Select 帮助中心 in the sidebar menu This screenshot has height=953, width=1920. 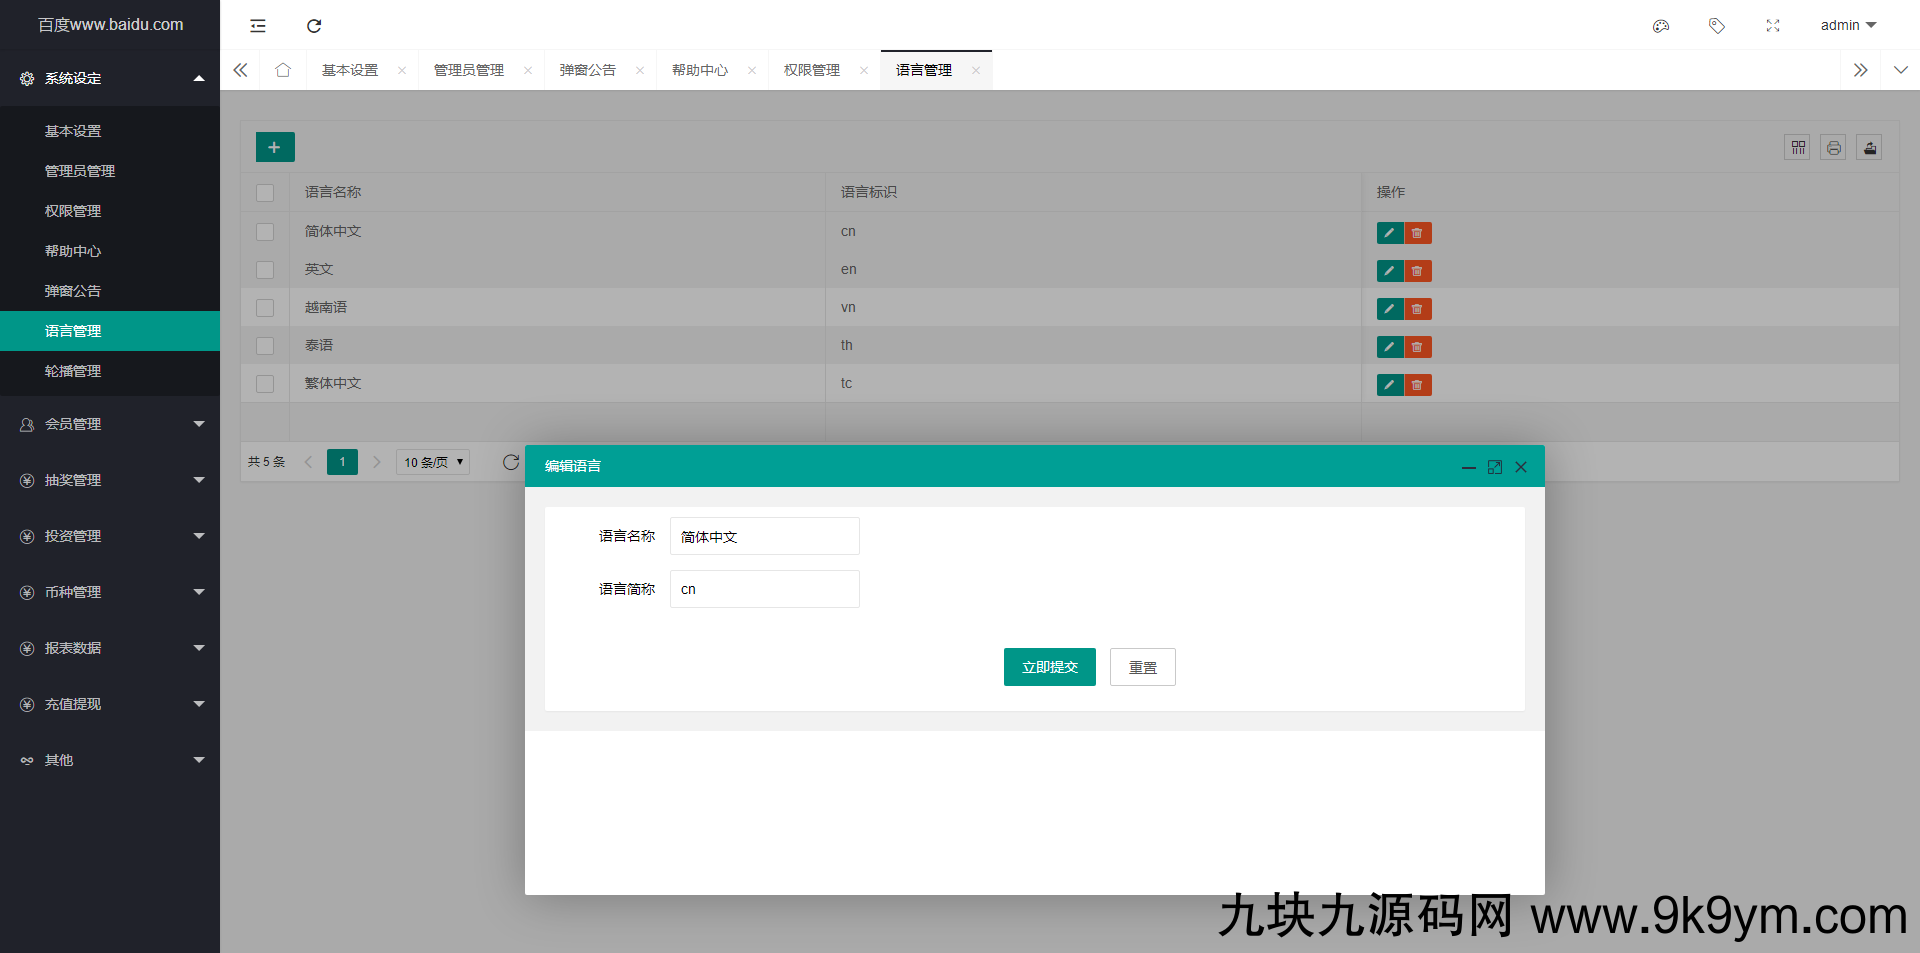coord(72,251)
